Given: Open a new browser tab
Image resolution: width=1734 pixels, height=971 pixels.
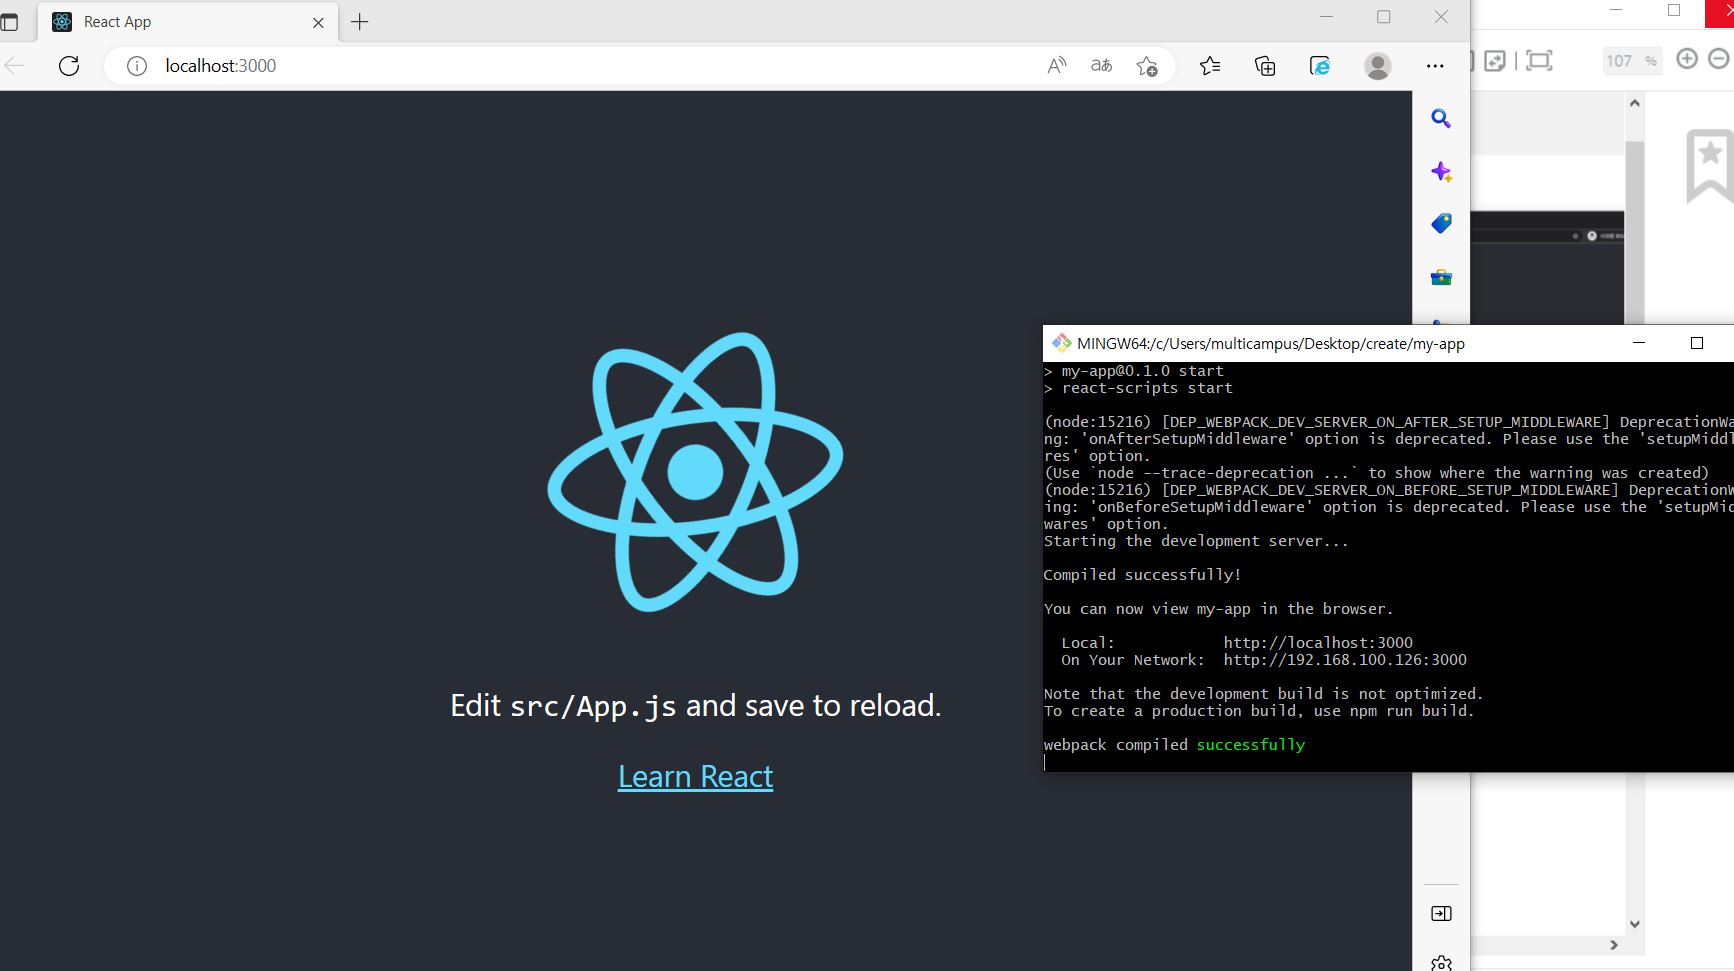Looking at the screenshot, I should [360, 22].
